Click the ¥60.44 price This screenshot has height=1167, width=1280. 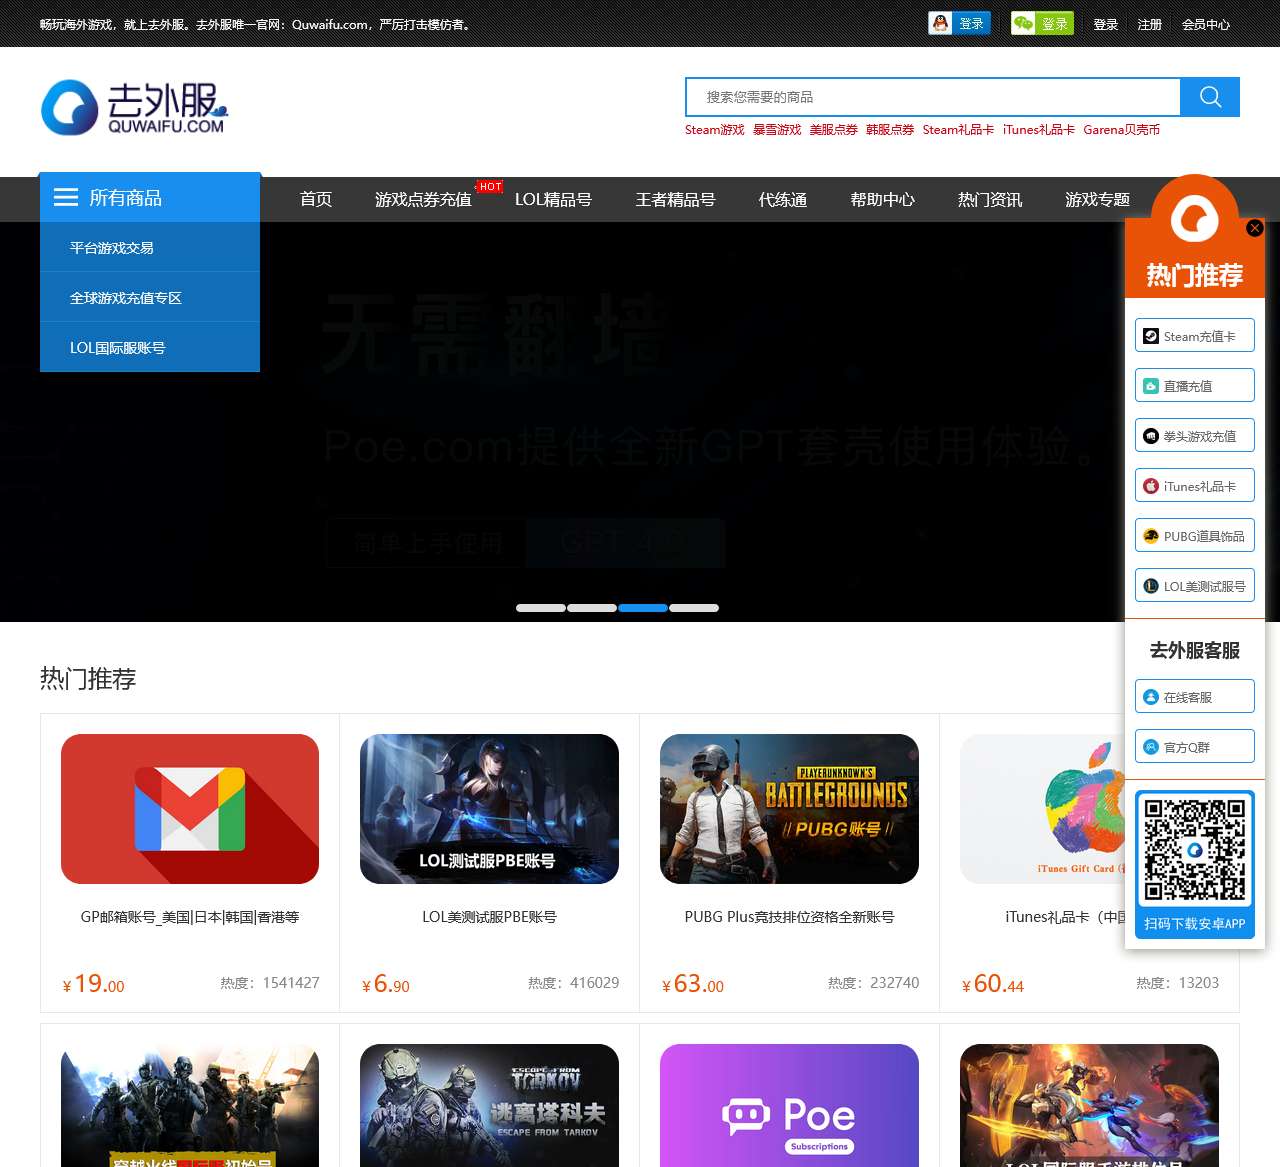tap(993, 984)
